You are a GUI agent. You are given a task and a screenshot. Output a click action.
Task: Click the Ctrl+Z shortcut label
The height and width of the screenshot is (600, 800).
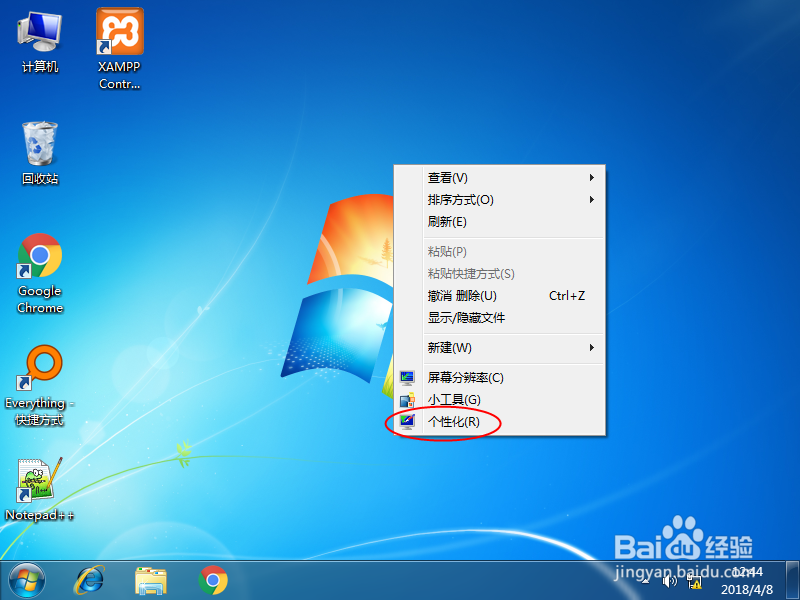tap(567, 295)
